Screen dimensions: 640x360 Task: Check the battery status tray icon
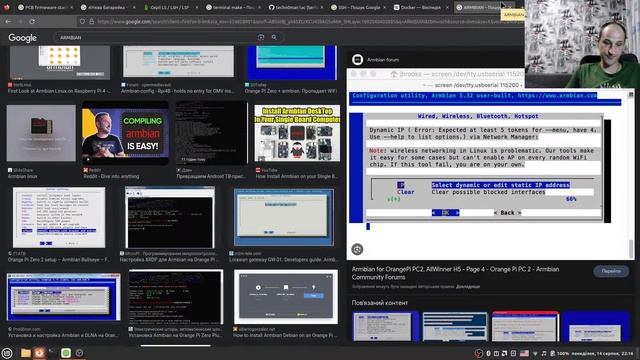tap(552, 353)
